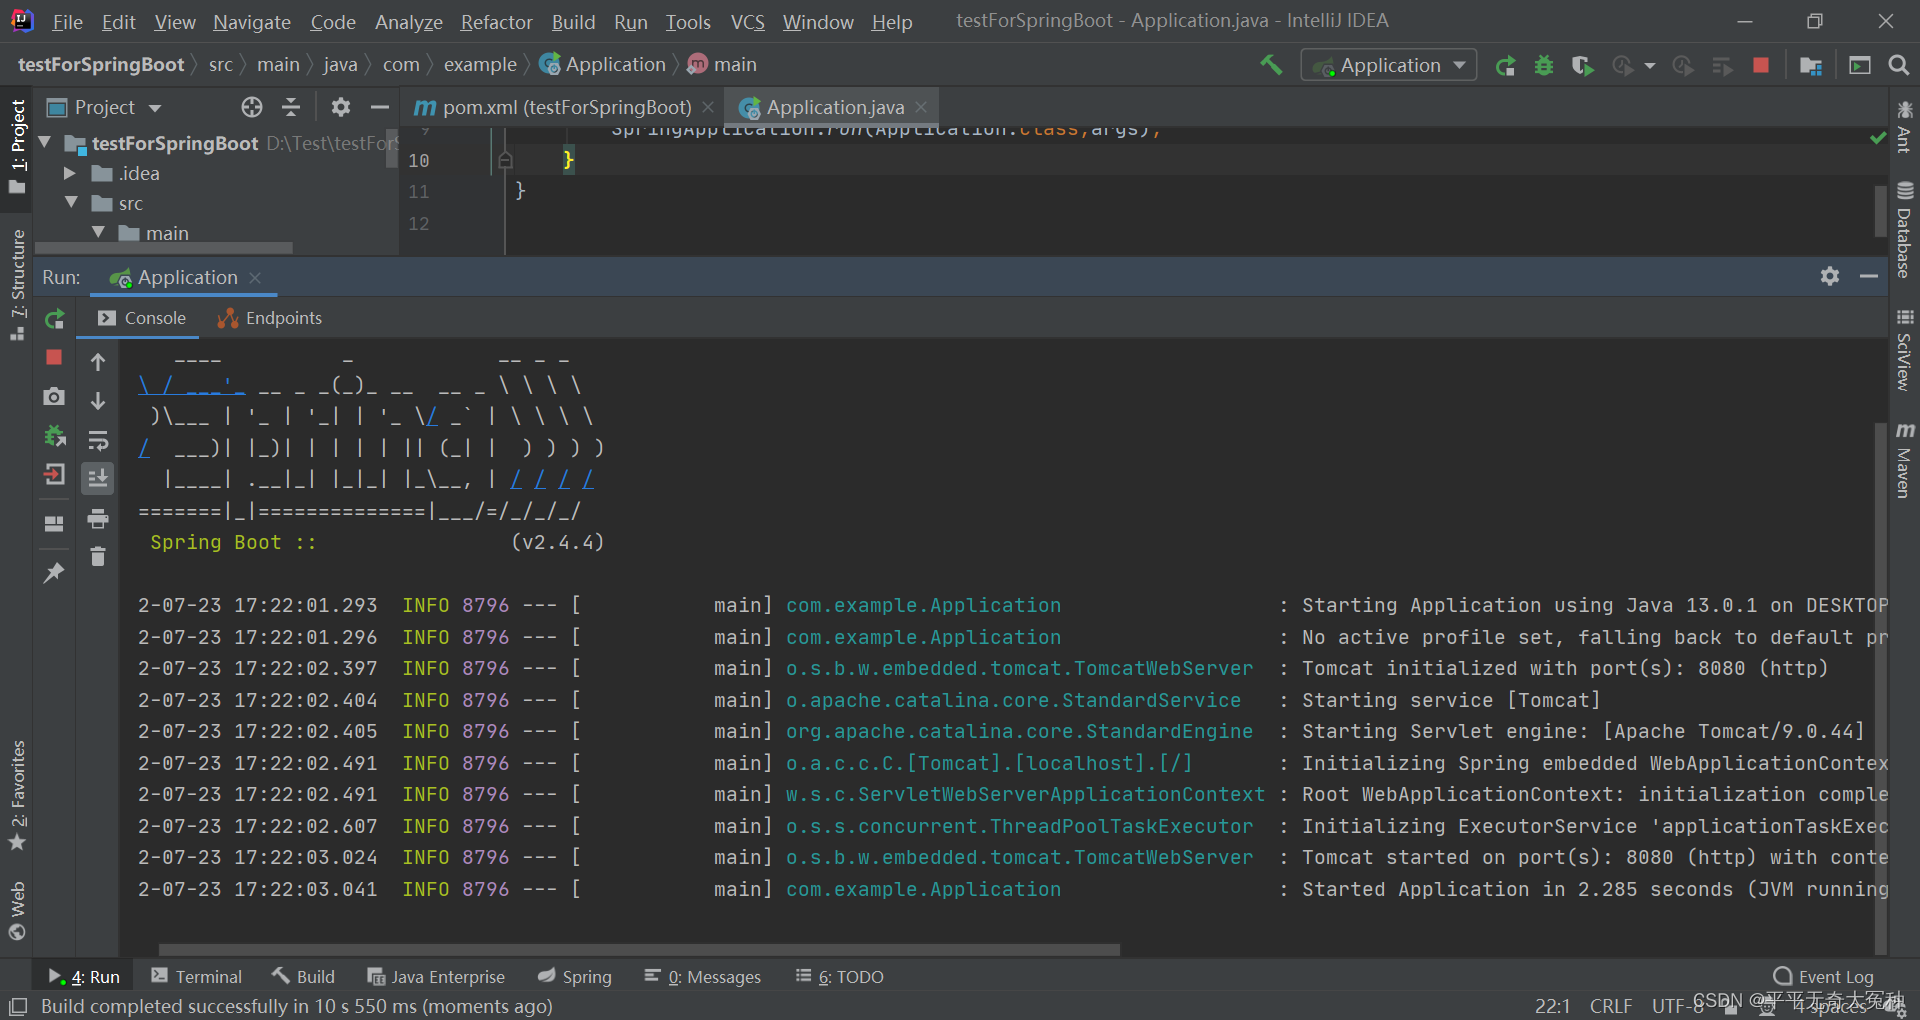Open the TODO tool window
The image size is (1920, 1020).
pos(839,977)
